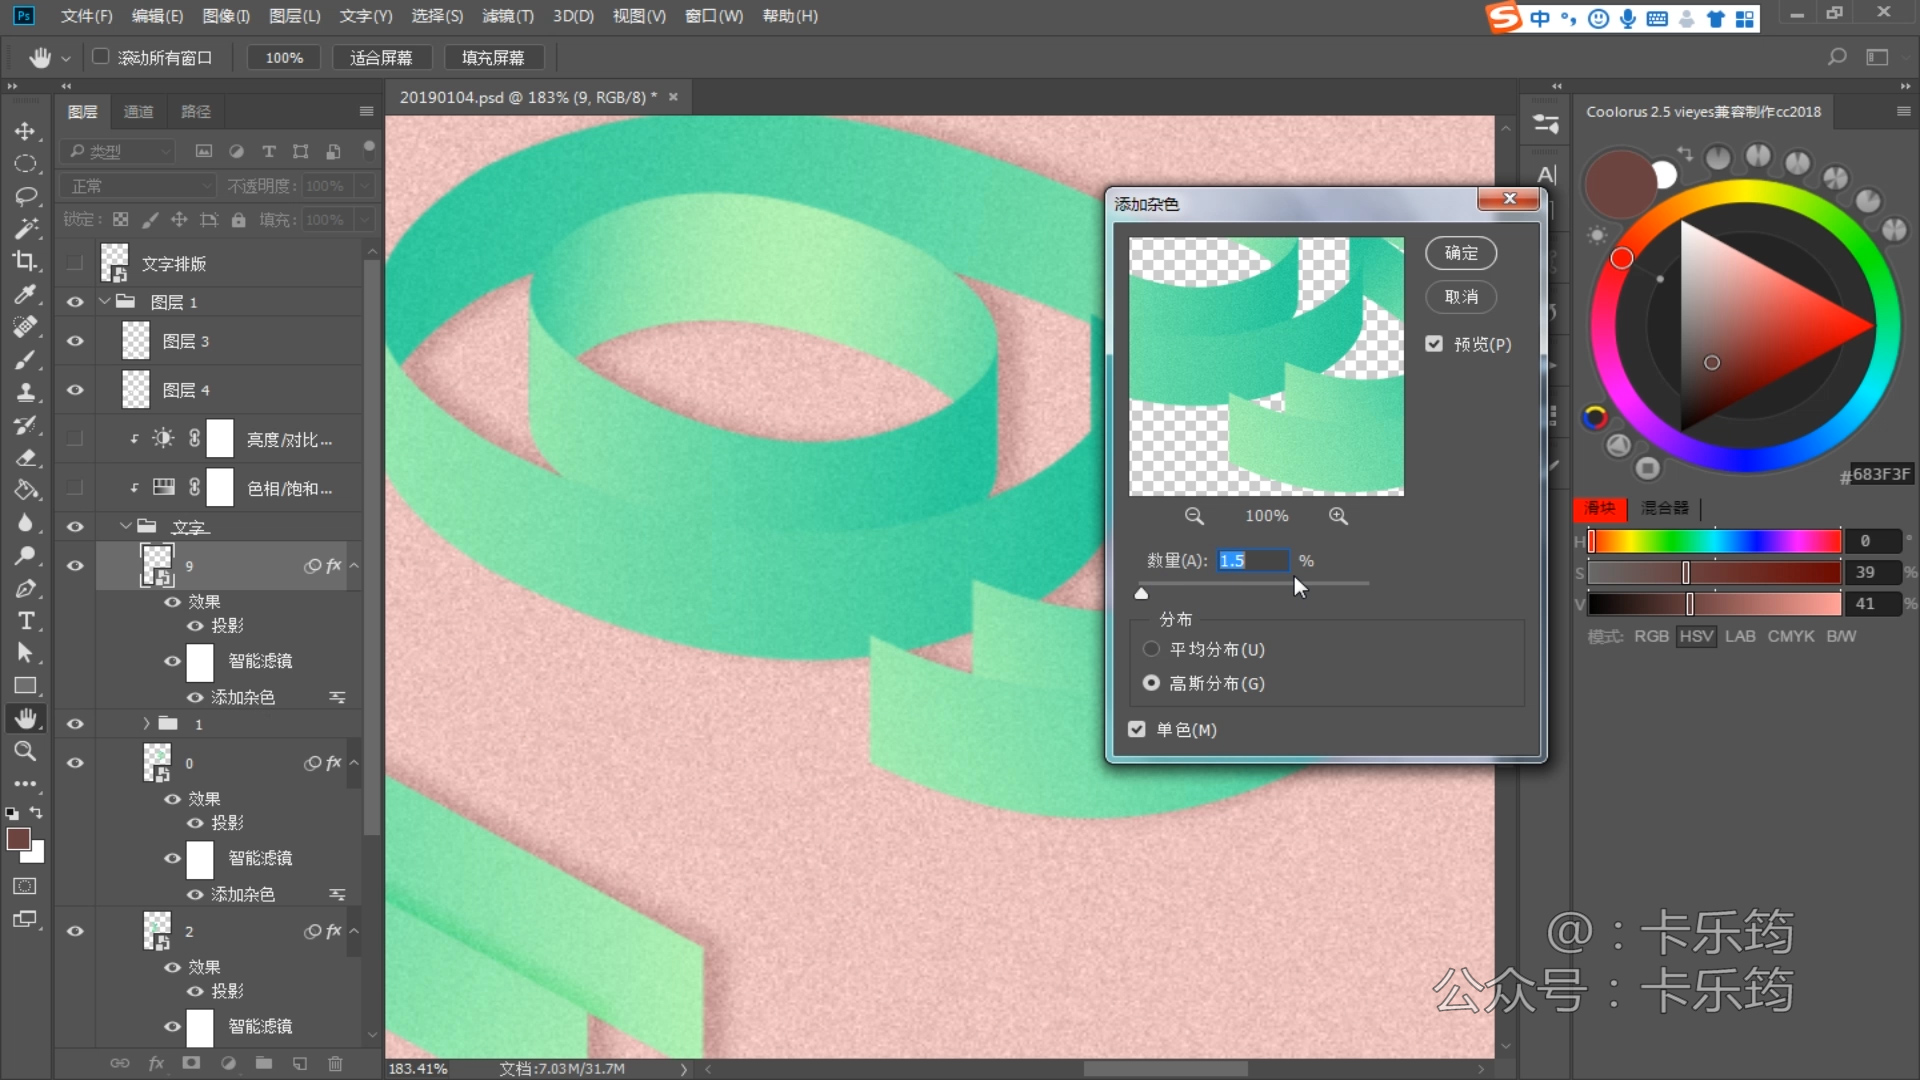Hide layer 图层 3 visibility eye

click(75, 341)
